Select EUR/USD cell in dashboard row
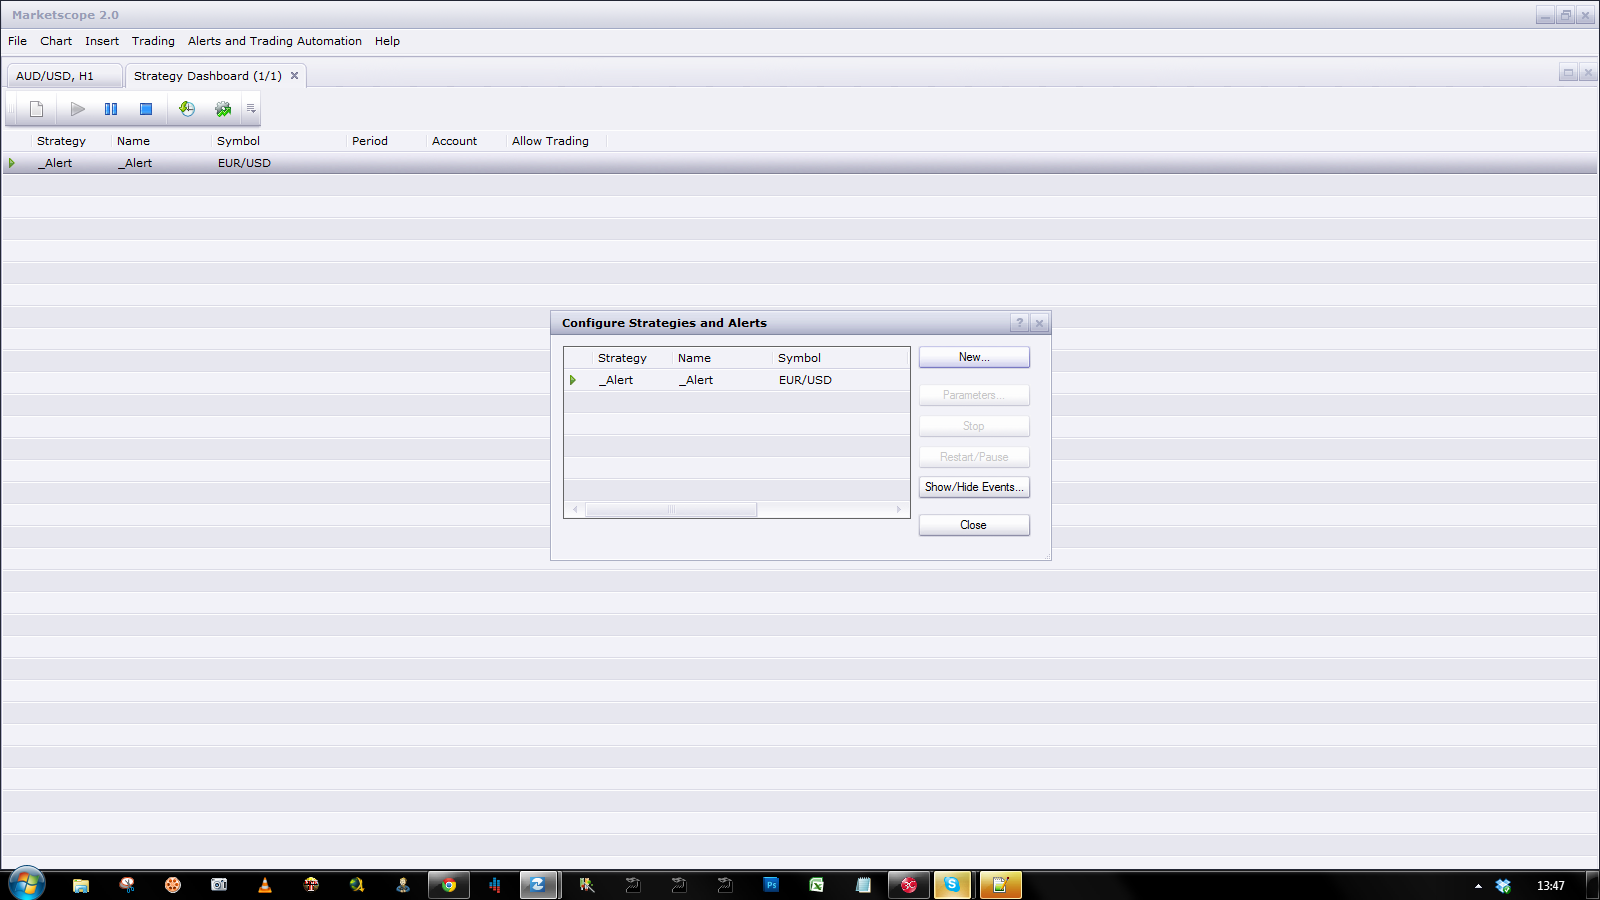The image size is (1600, 900). (244, 163)
